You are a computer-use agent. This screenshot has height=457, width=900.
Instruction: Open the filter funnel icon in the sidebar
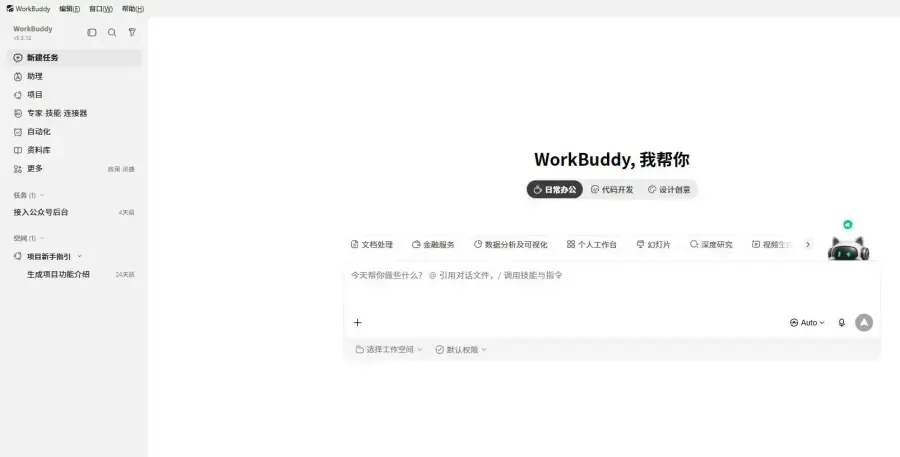(x=132, y=33)
